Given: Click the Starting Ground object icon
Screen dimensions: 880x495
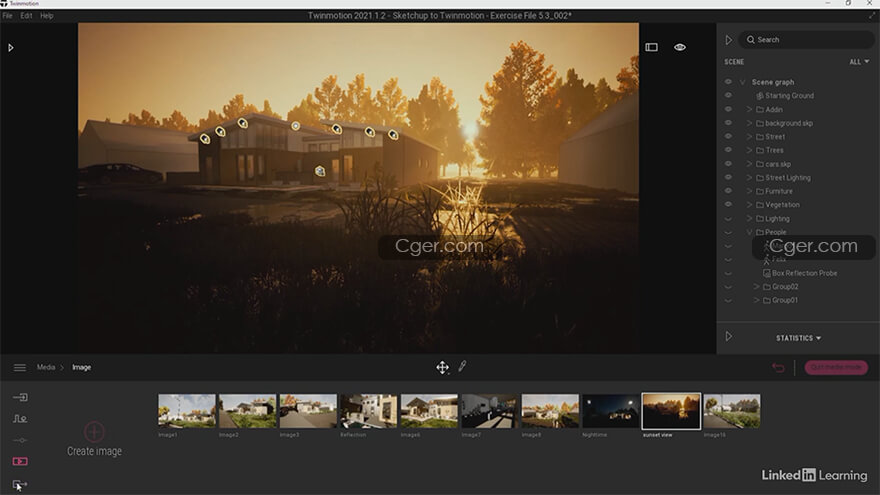Looking at the screenshot, I should 760,96.
